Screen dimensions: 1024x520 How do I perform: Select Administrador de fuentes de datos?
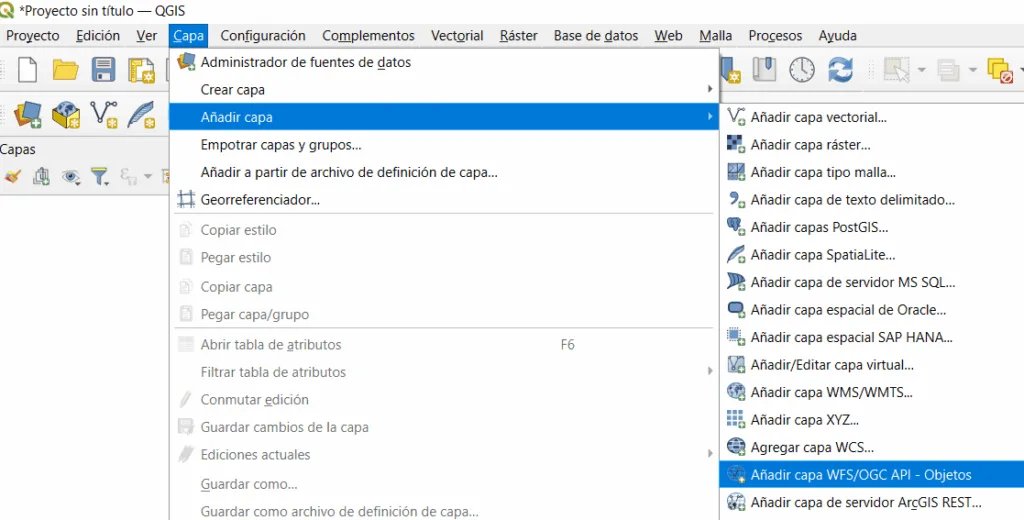(444, 62)
